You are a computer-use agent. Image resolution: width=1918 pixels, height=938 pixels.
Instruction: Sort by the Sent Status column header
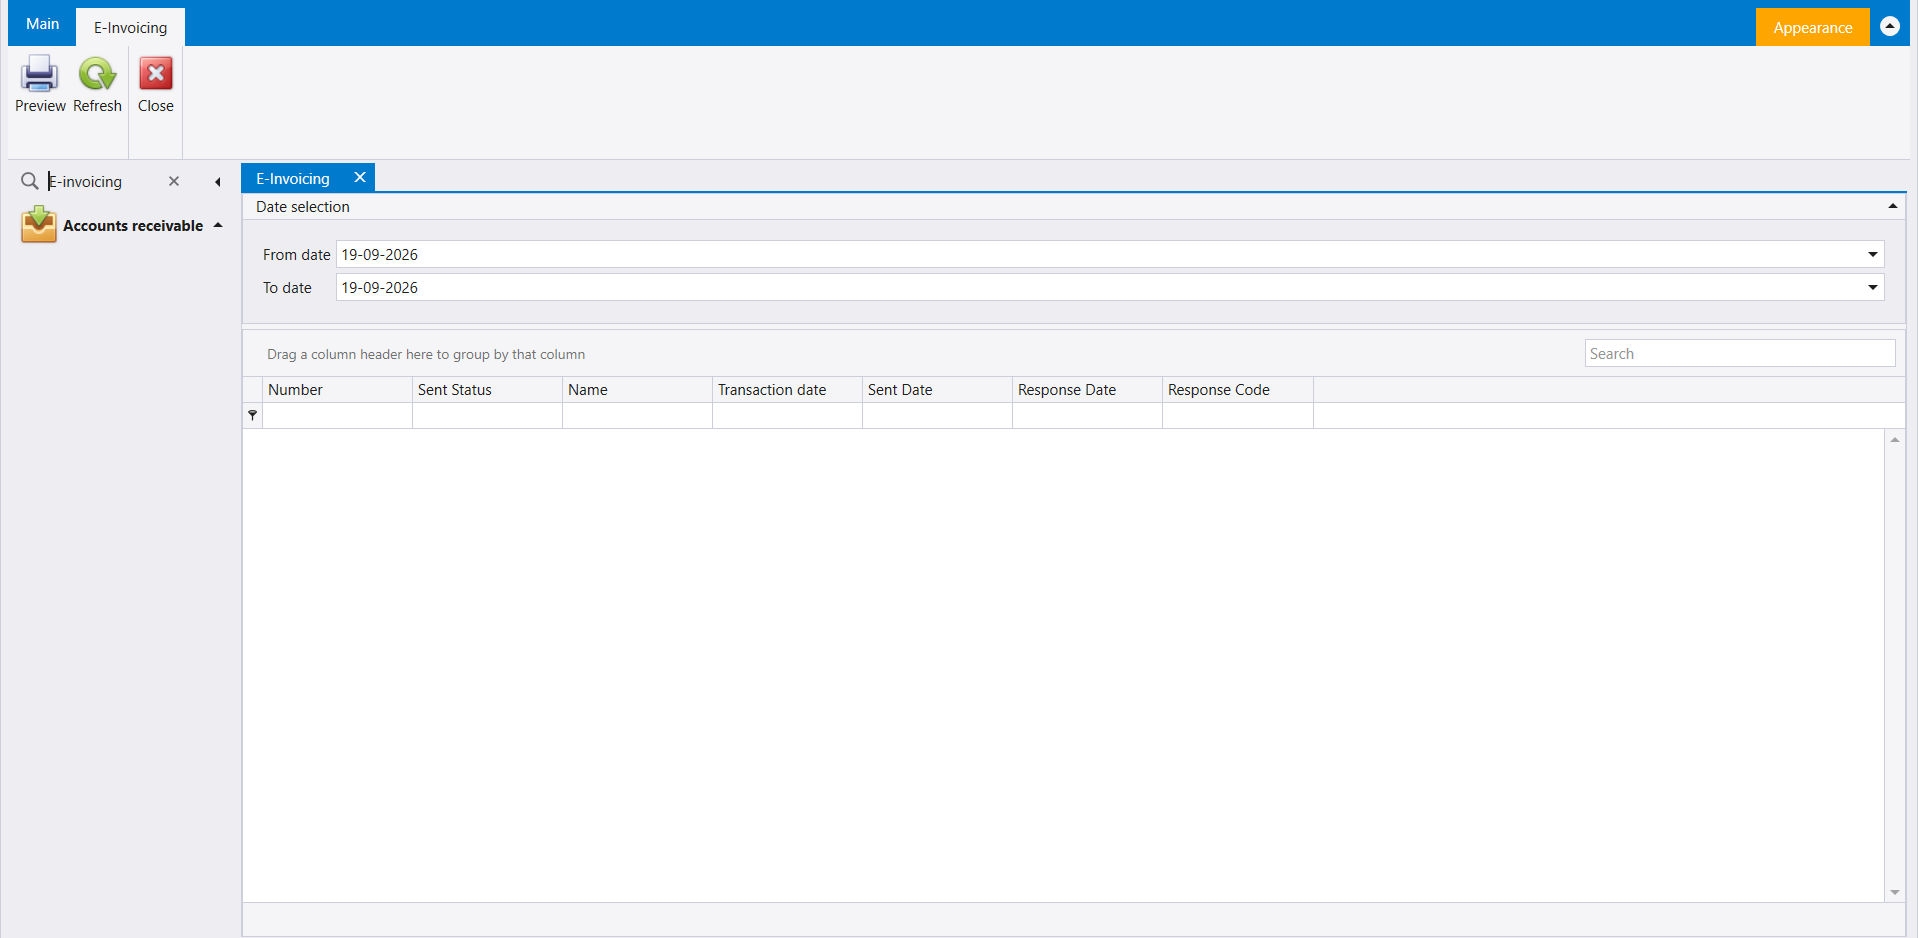point(487,390)
